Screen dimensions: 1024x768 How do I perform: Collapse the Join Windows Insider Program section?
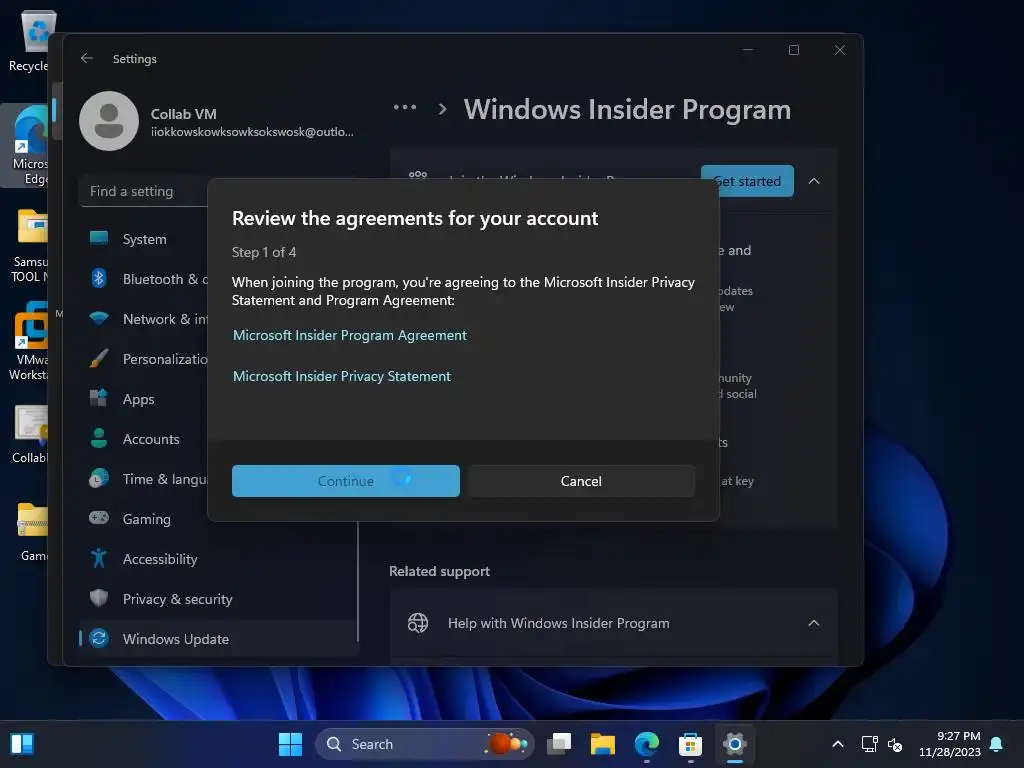pos(814,181)
